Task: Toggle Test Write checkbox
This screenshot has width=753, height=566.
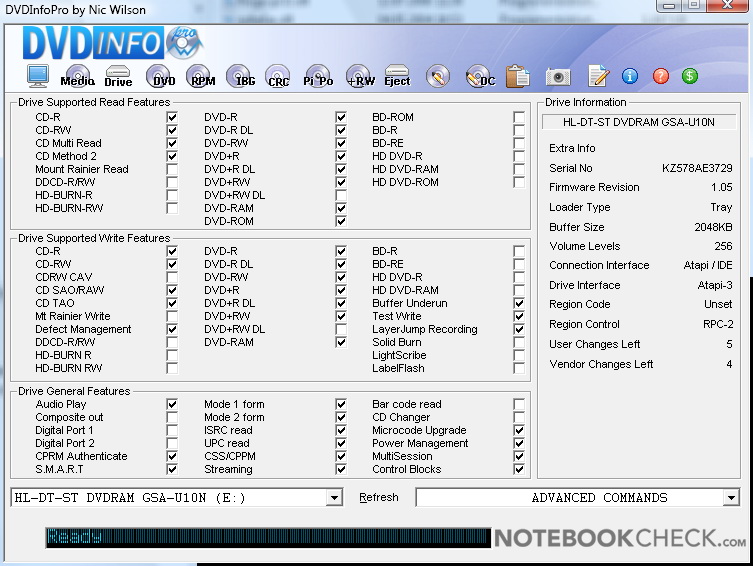Action: pos(519,316)
